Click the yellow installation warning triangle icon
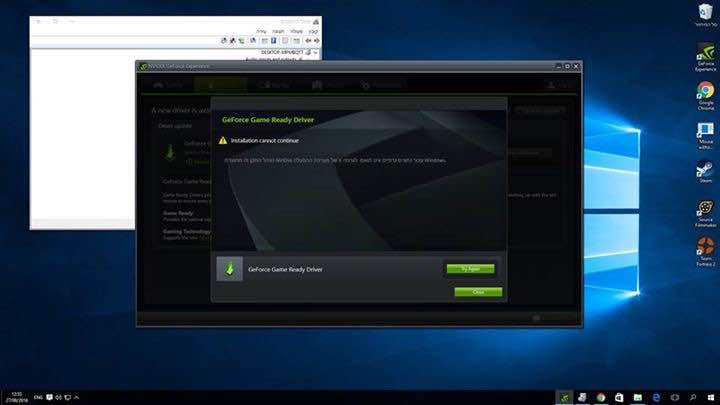This screenshot has height=405, width=720. click(x=223, y=141)
